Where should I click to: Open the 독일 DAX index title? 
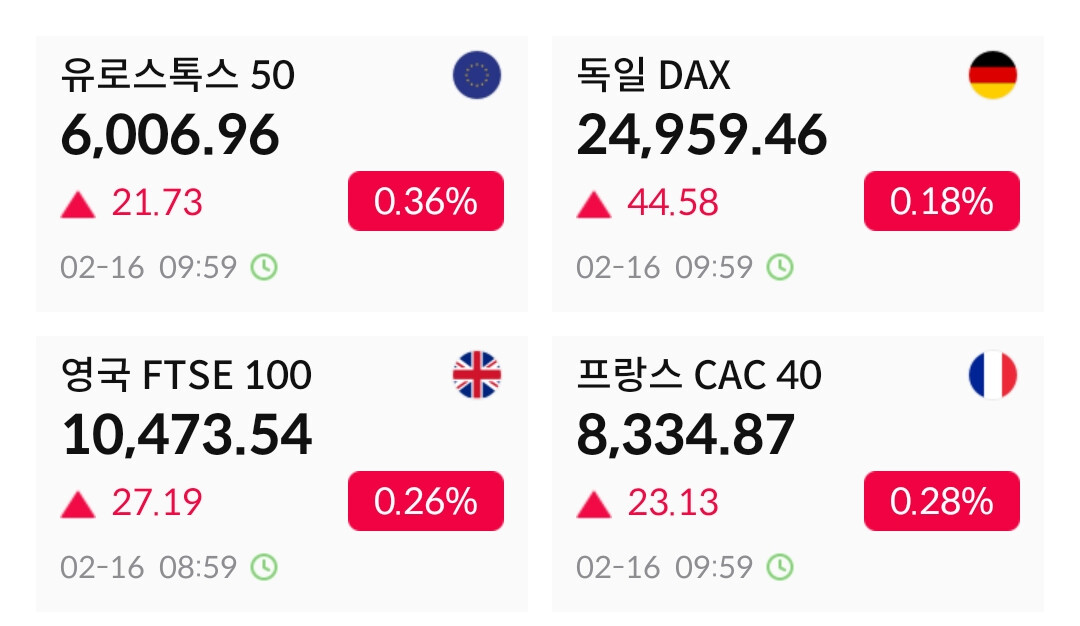click(653, 76)
